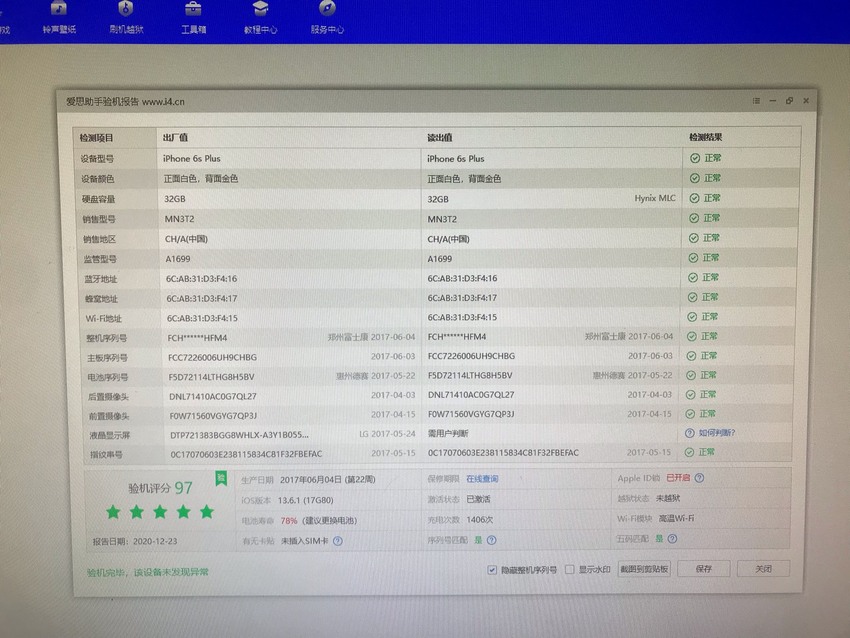
Task: Click the 需用户判断 text in 液晶显示屏 row
Action: pyautogui.click(x=448, y=433)
